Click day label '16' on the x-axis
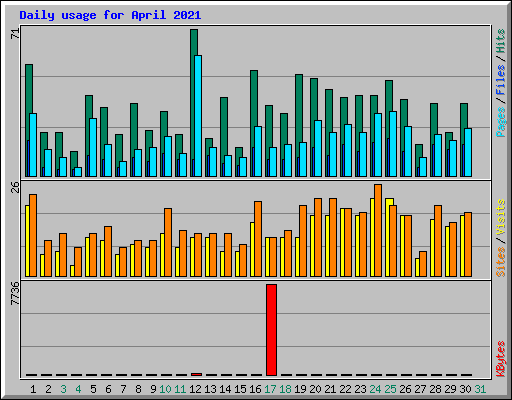The image size is (512, 400). pyautogui.click(x=255, y=389)
